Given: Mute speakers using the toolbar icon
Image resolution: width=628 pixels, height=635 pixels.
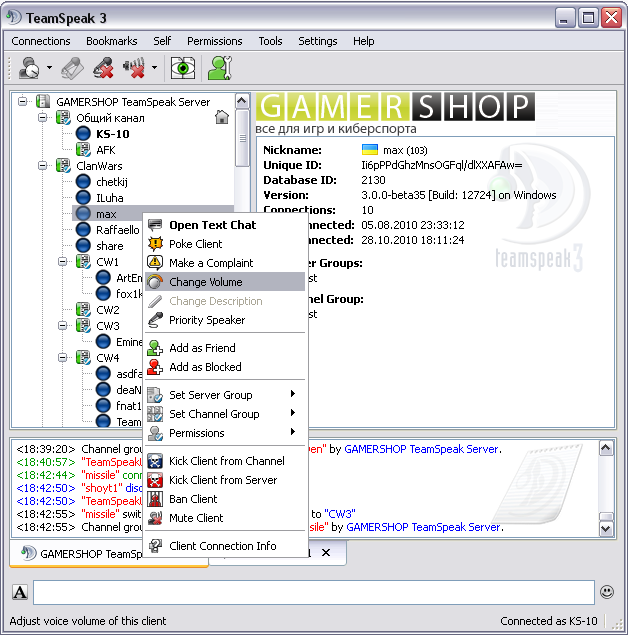Looking at the screenshot, I should (133, 68).
